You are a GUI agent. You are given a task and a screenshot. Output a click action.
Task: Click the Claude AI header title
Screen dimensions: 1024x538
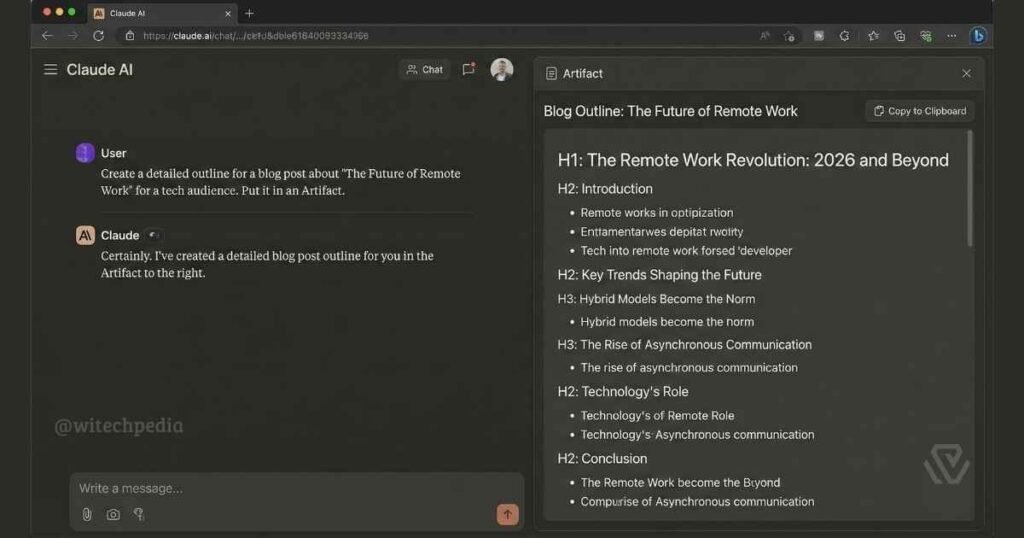pos(99,70)
